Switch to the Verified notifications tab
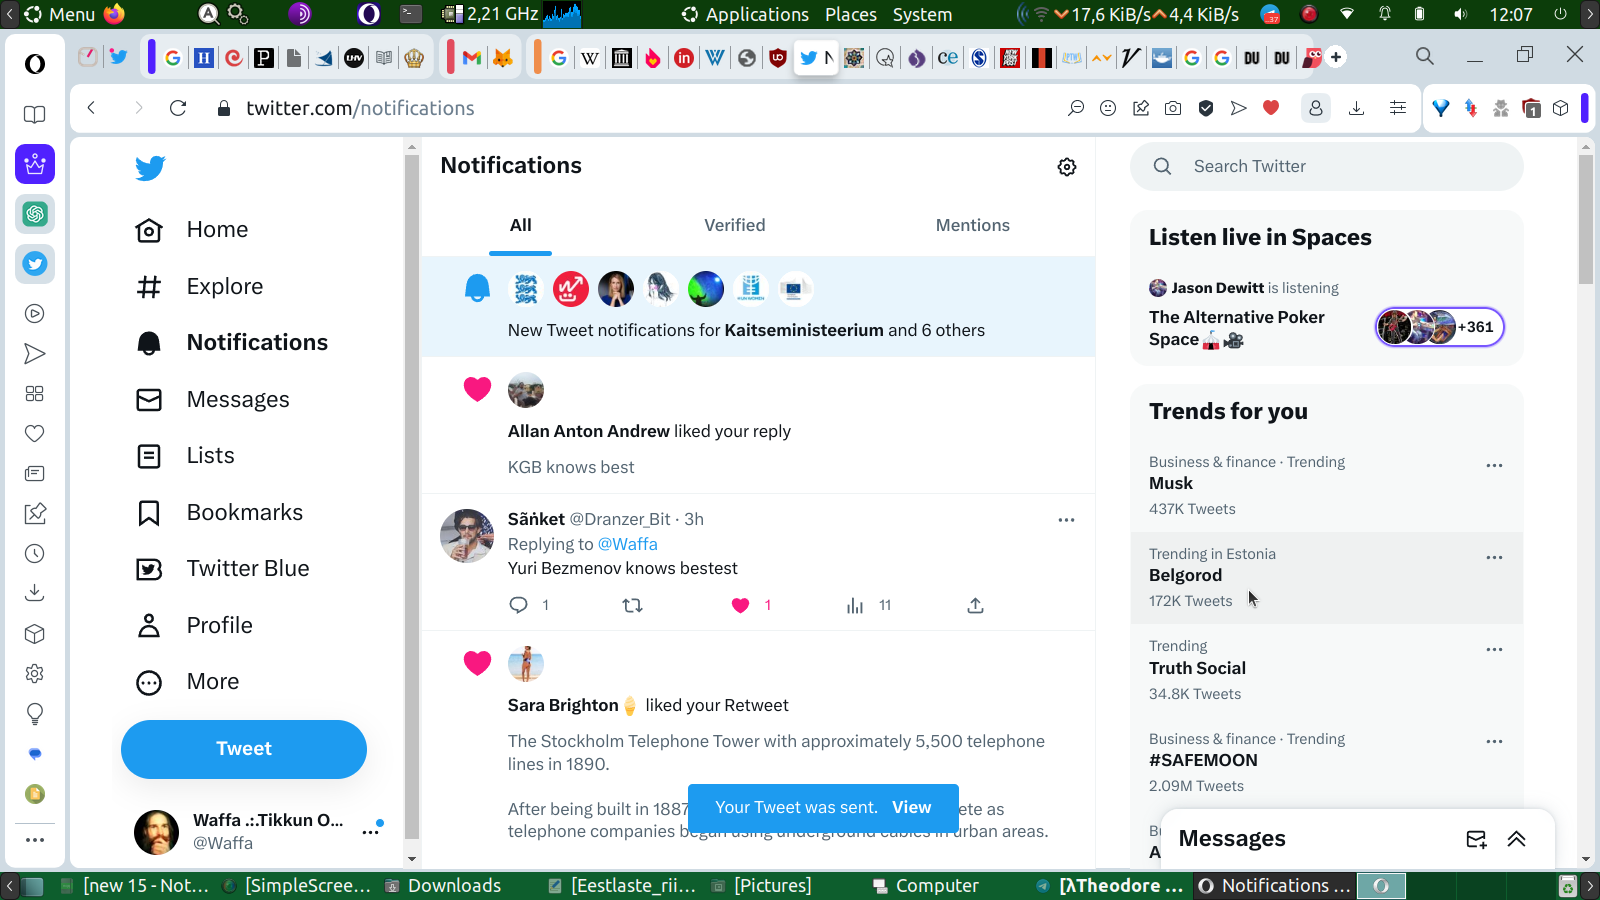This screenshot has width=1600, height=900. [735, 226]
